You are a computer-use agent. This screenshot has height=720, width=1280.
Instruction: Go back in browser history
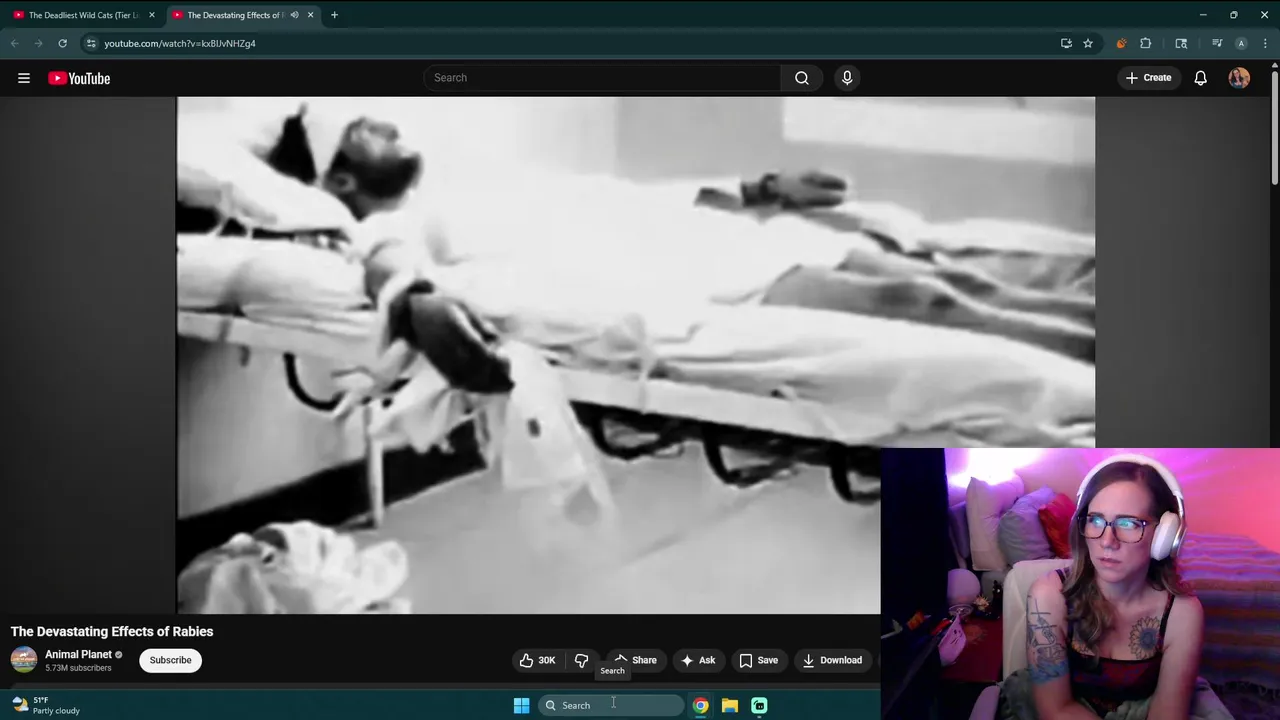[14, 43]
